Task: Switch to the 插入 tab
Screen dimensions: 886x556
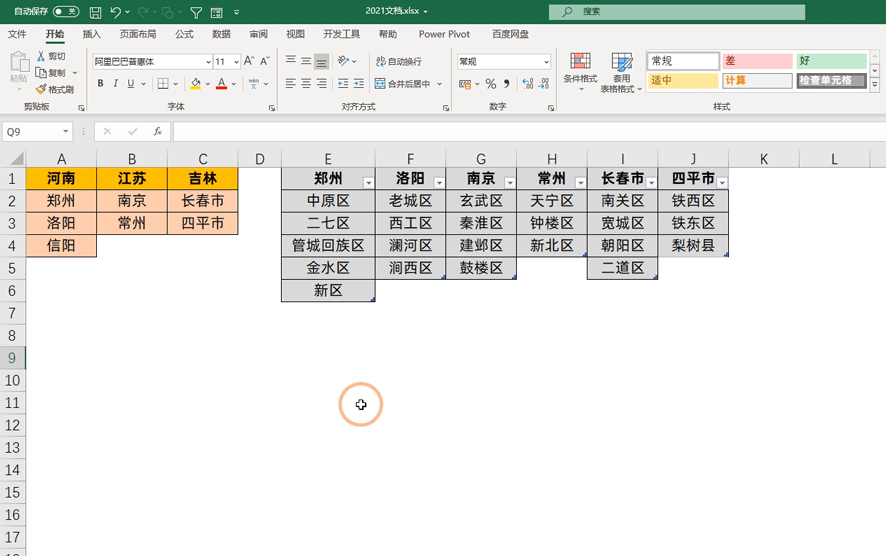Action: click(x=92, y=34)
